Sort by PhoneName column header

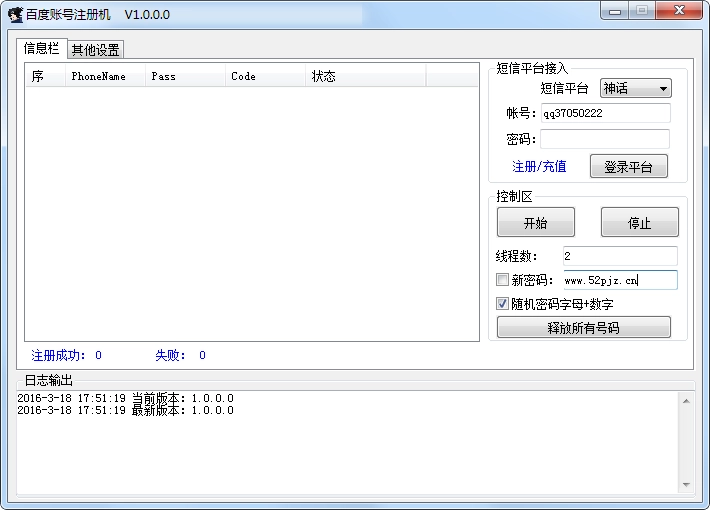click(106, 76)
